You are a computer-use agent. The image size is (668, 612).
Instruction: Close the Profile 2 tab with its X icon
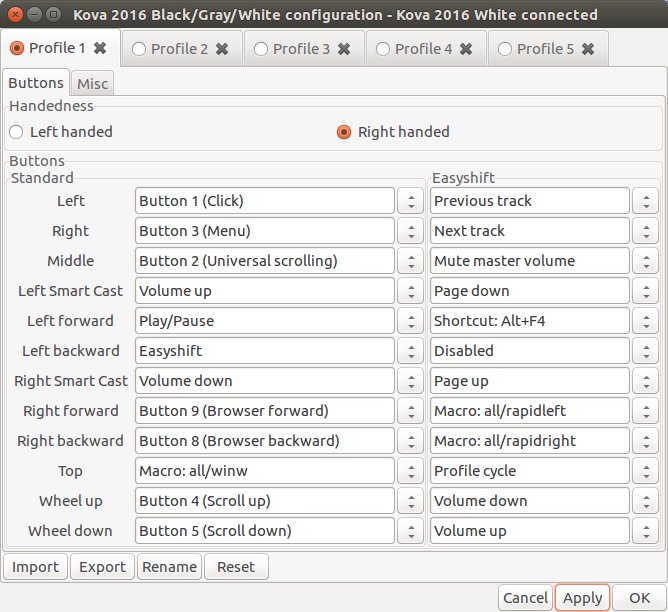tap(222, 49)
